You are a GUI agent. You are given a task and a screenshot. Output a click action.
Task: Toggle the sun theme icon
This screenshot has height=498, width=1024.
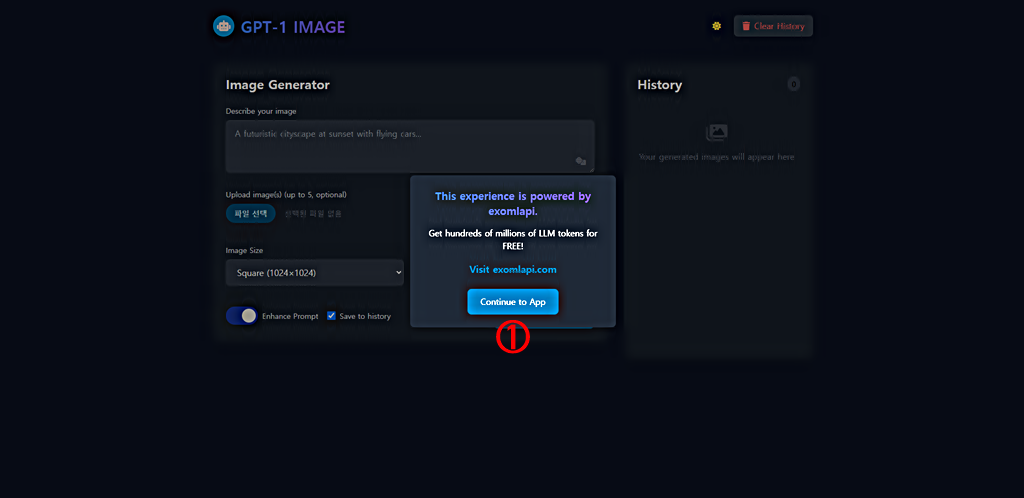716,26
